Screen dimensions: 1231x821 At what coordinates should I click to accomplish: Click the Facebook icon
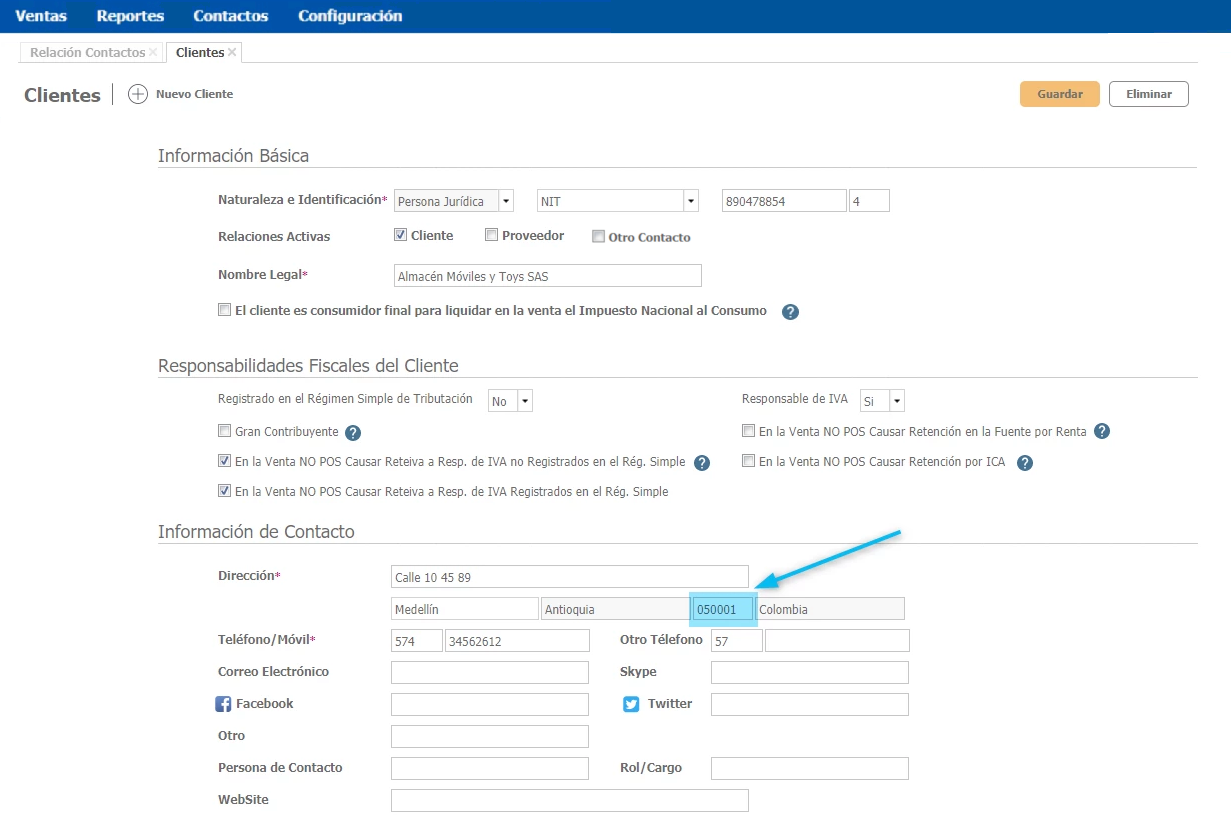tap(224, 704)
